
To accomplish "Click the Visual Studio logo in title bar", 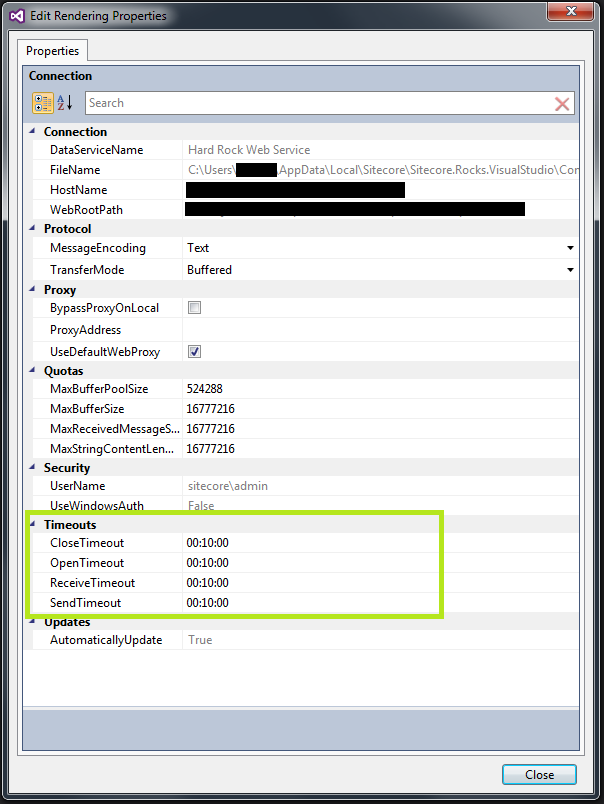I will pos(17,16).
